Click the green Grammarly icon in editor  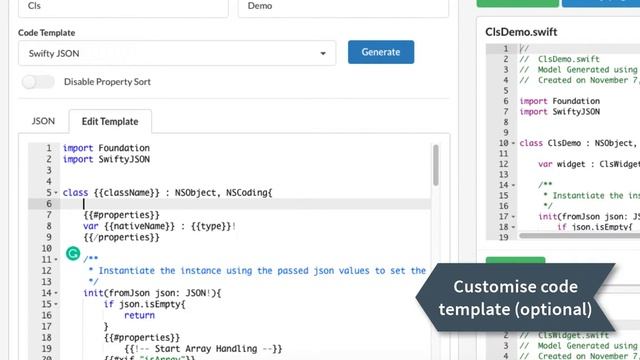pyautogui.click(x=73, y=253)
